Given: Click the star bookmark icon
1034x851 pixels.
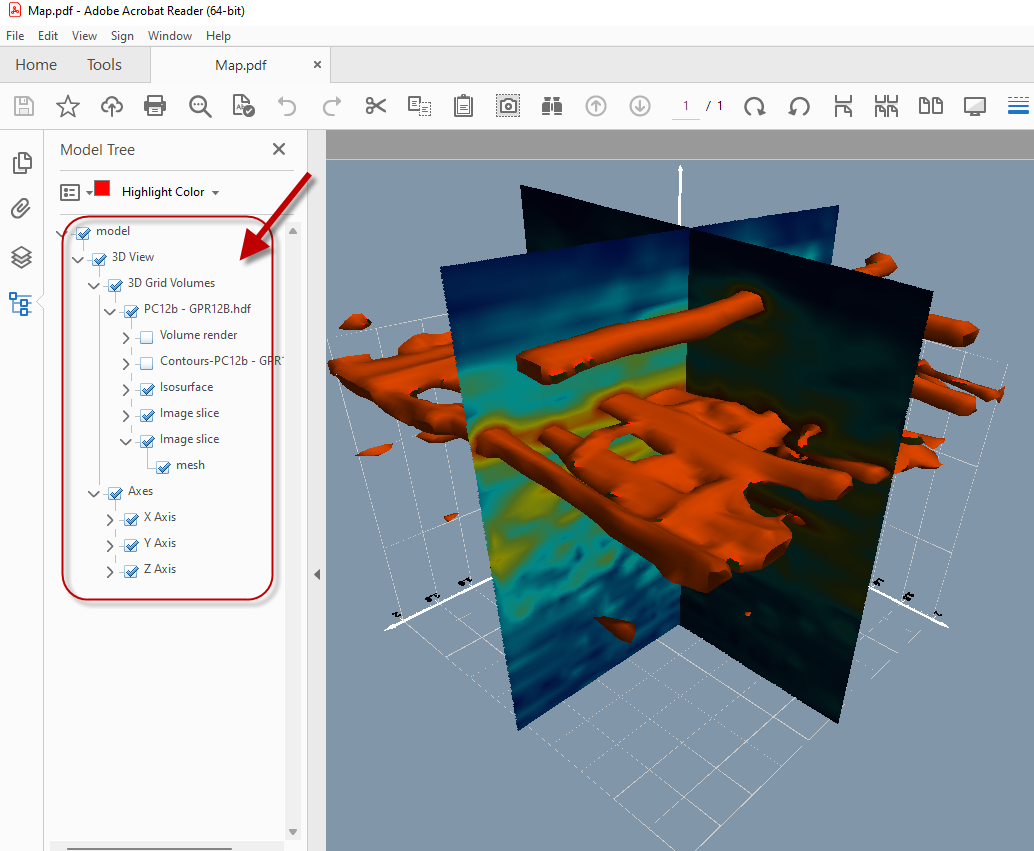Looking at the screenshot, I should pyautogui.click(x=67, y=106).
